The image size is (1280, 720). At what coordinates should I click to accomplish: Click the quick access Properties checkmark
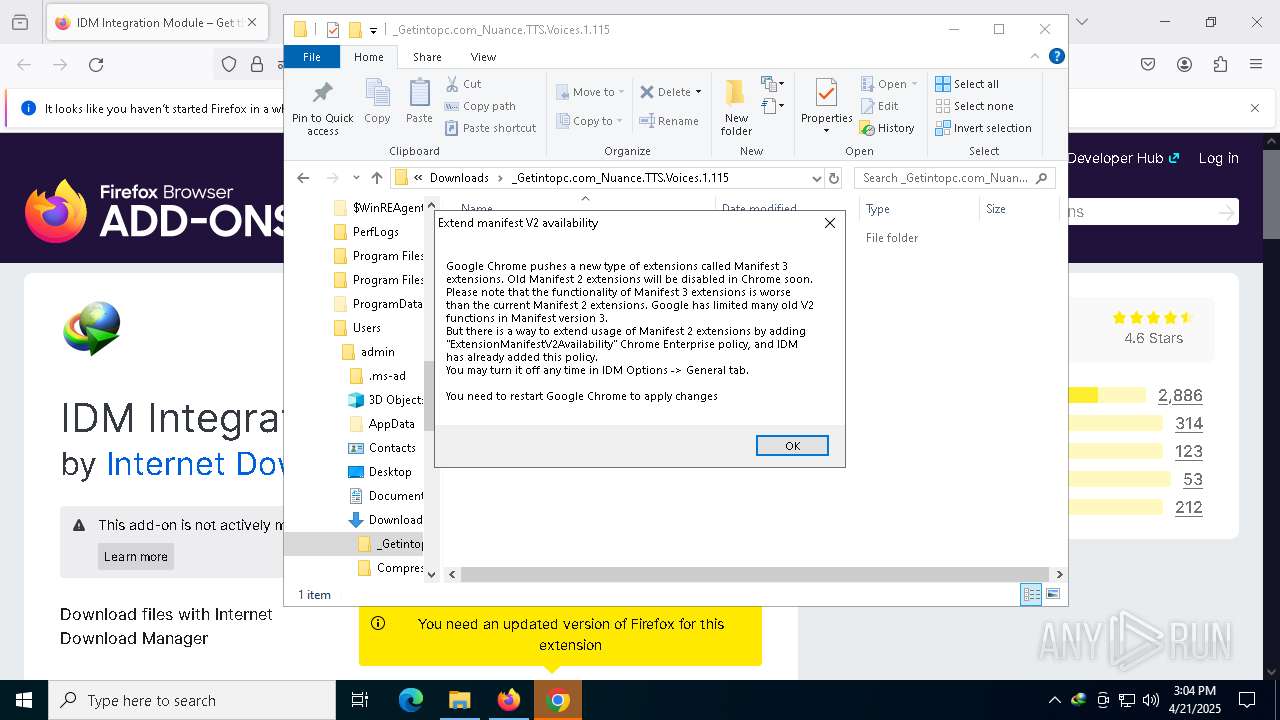pyautogui.click(x=333, y=30)
